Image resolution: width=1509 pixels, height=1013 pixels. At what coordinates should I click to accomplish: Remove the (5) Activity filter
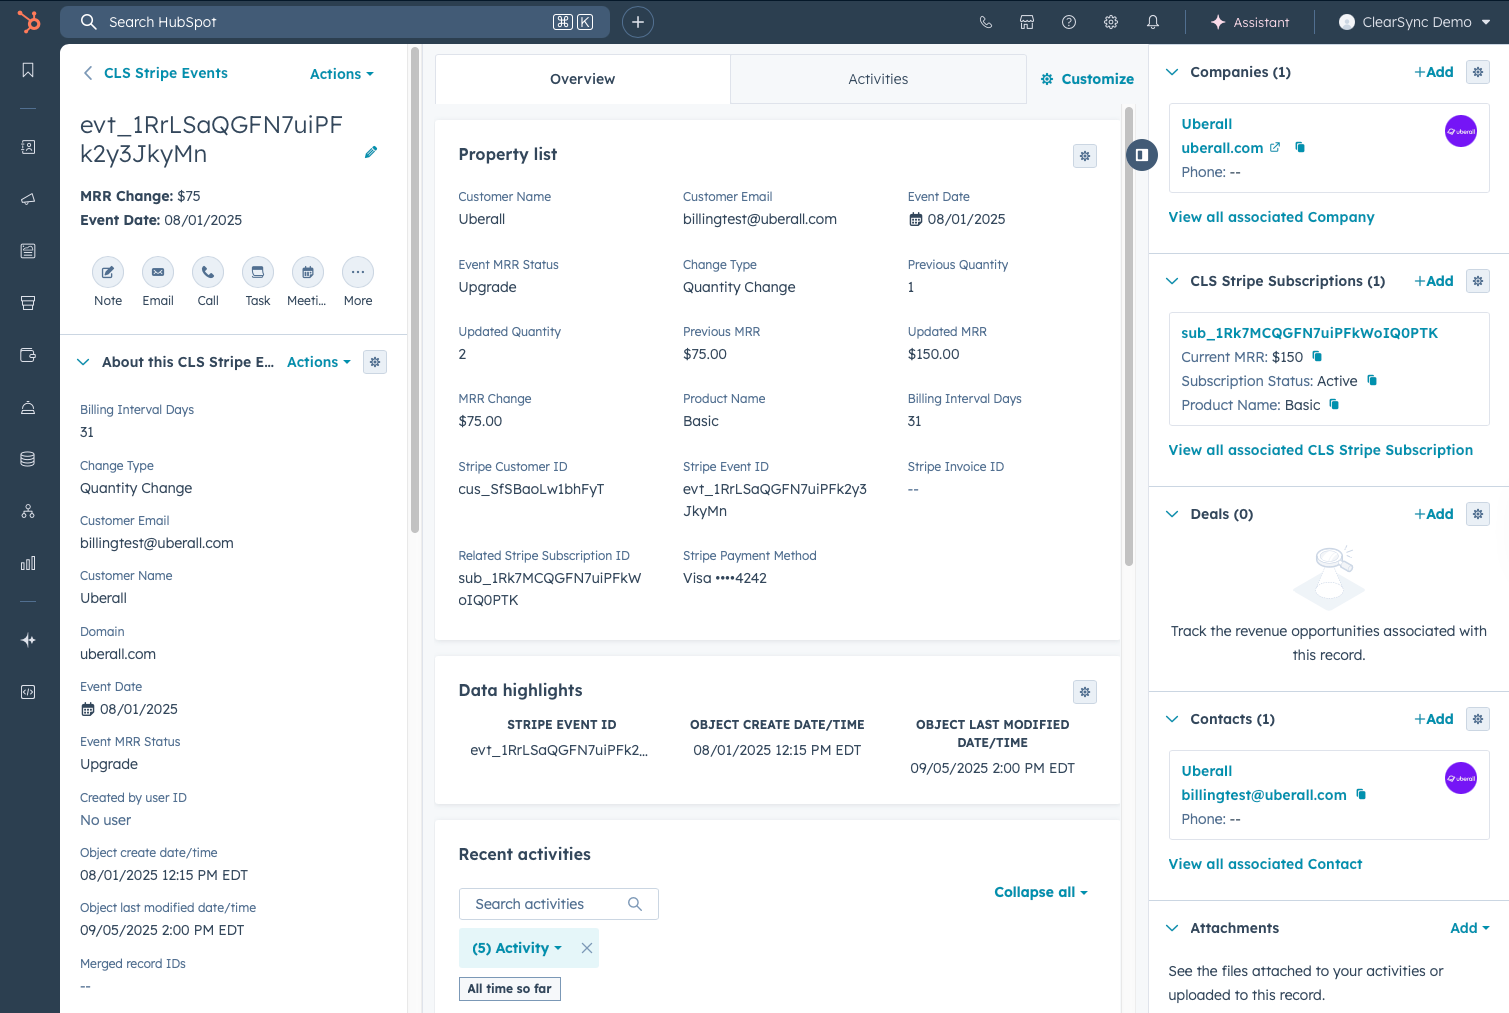click(x=587, y=948)
